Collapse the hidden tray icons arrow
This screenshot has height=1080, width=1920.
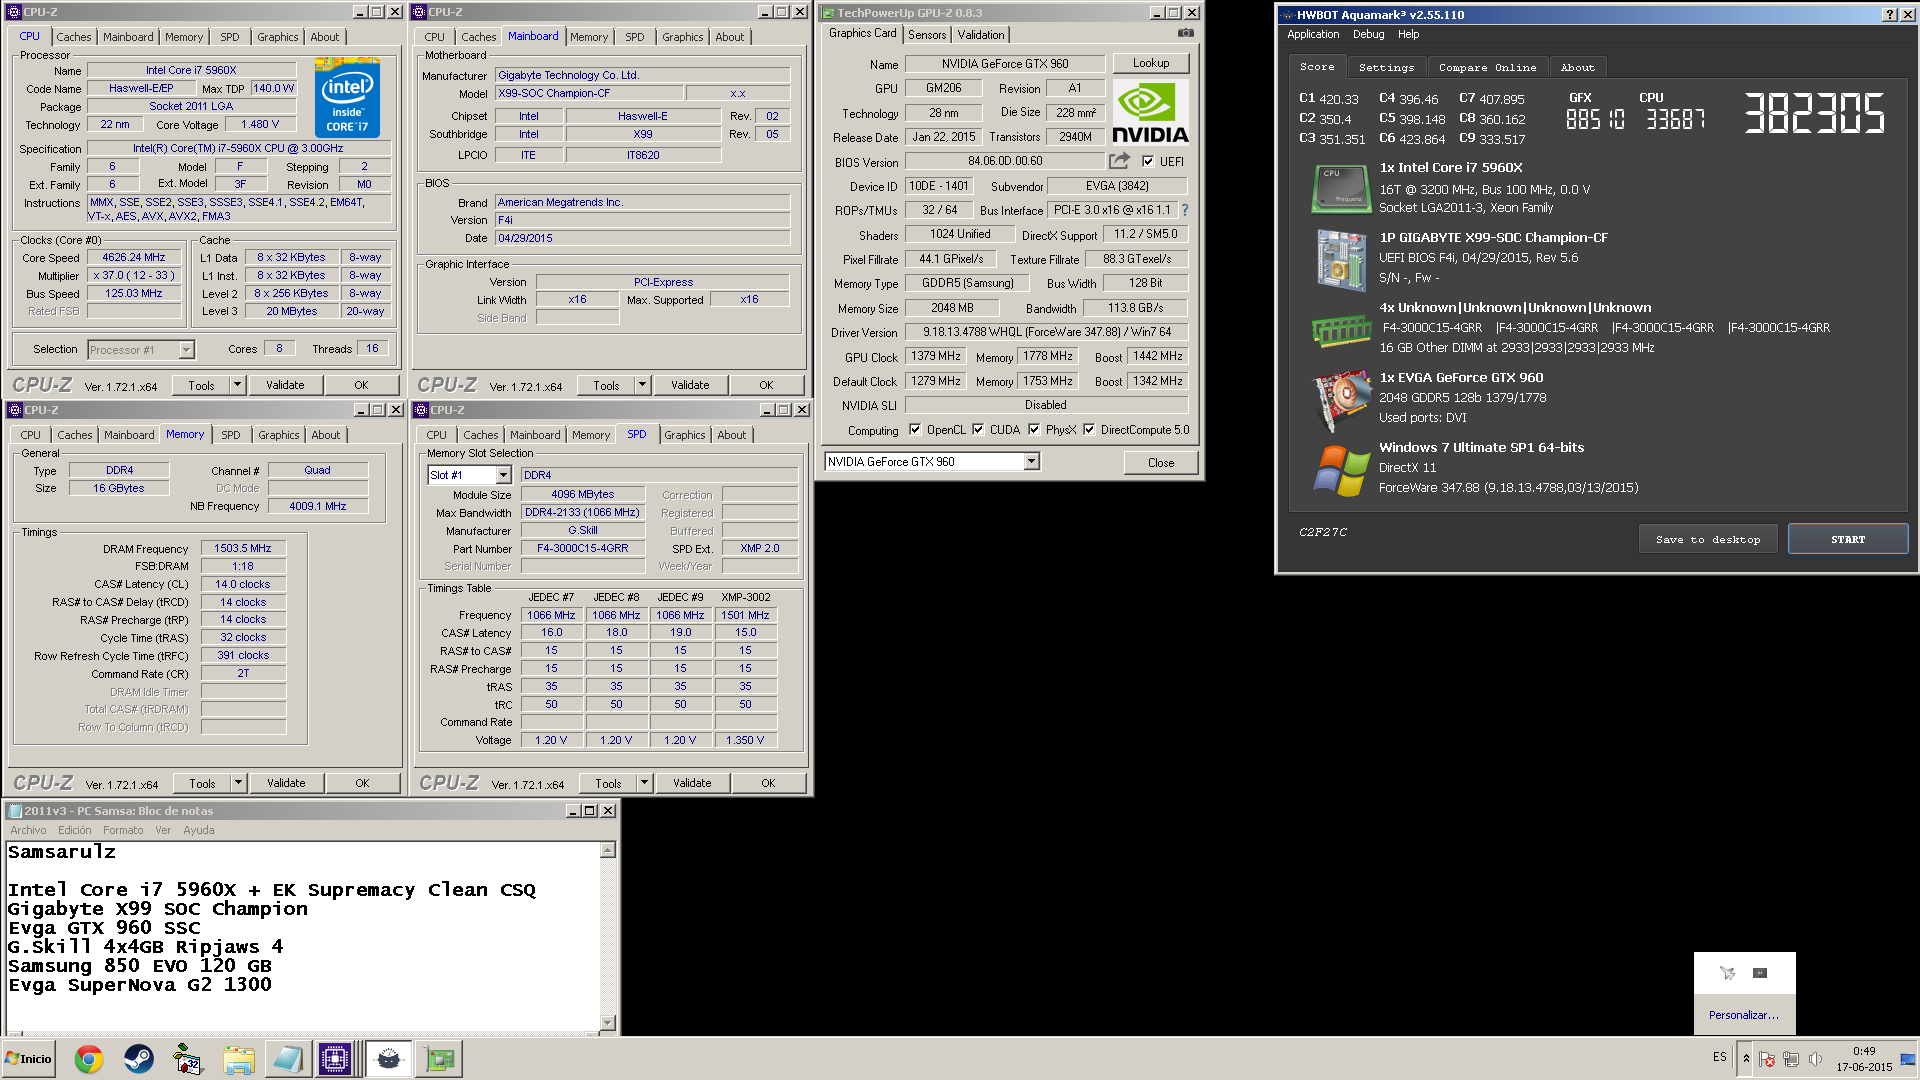[x=1746, y=1059]
